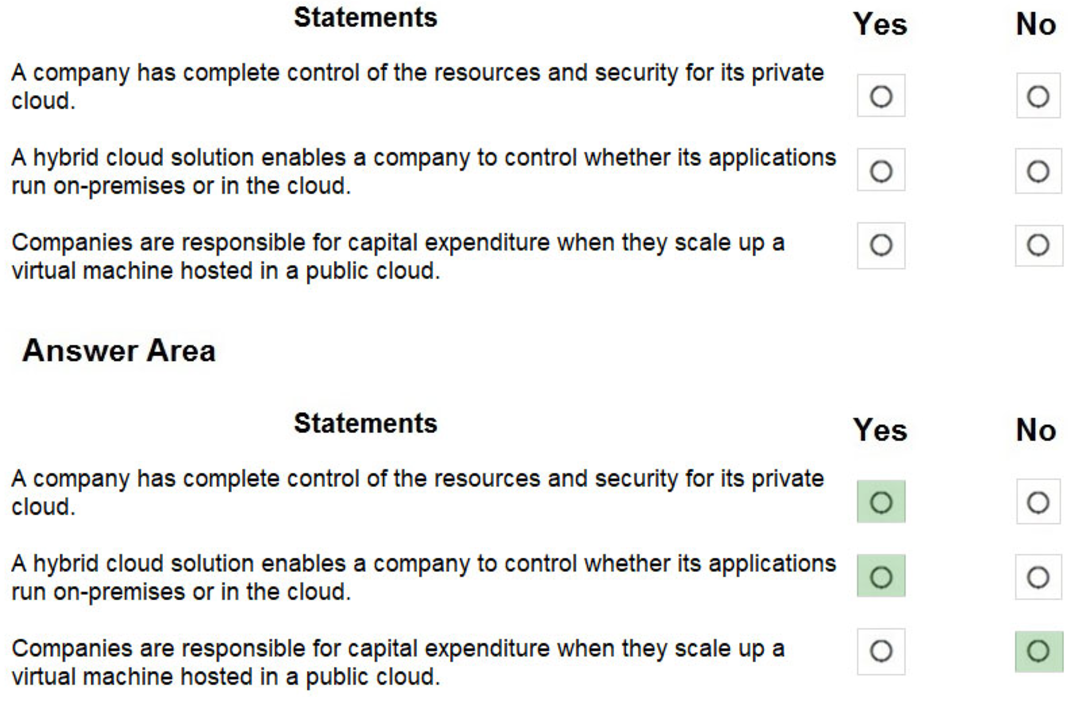Click unhighlighted No for hybrid cloud under Answer Area
Viewport: 1084px width, 701px height.
tap(1038, 577)
